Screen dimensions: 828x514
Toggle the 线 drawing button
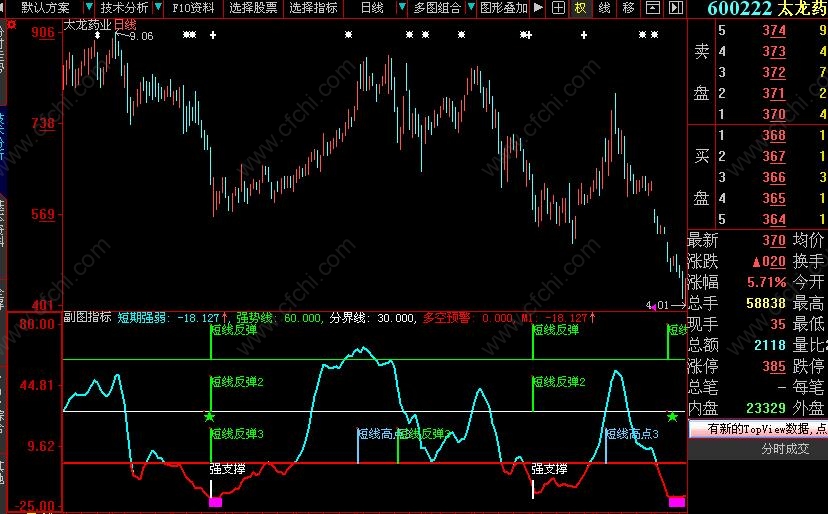(605, 8)
